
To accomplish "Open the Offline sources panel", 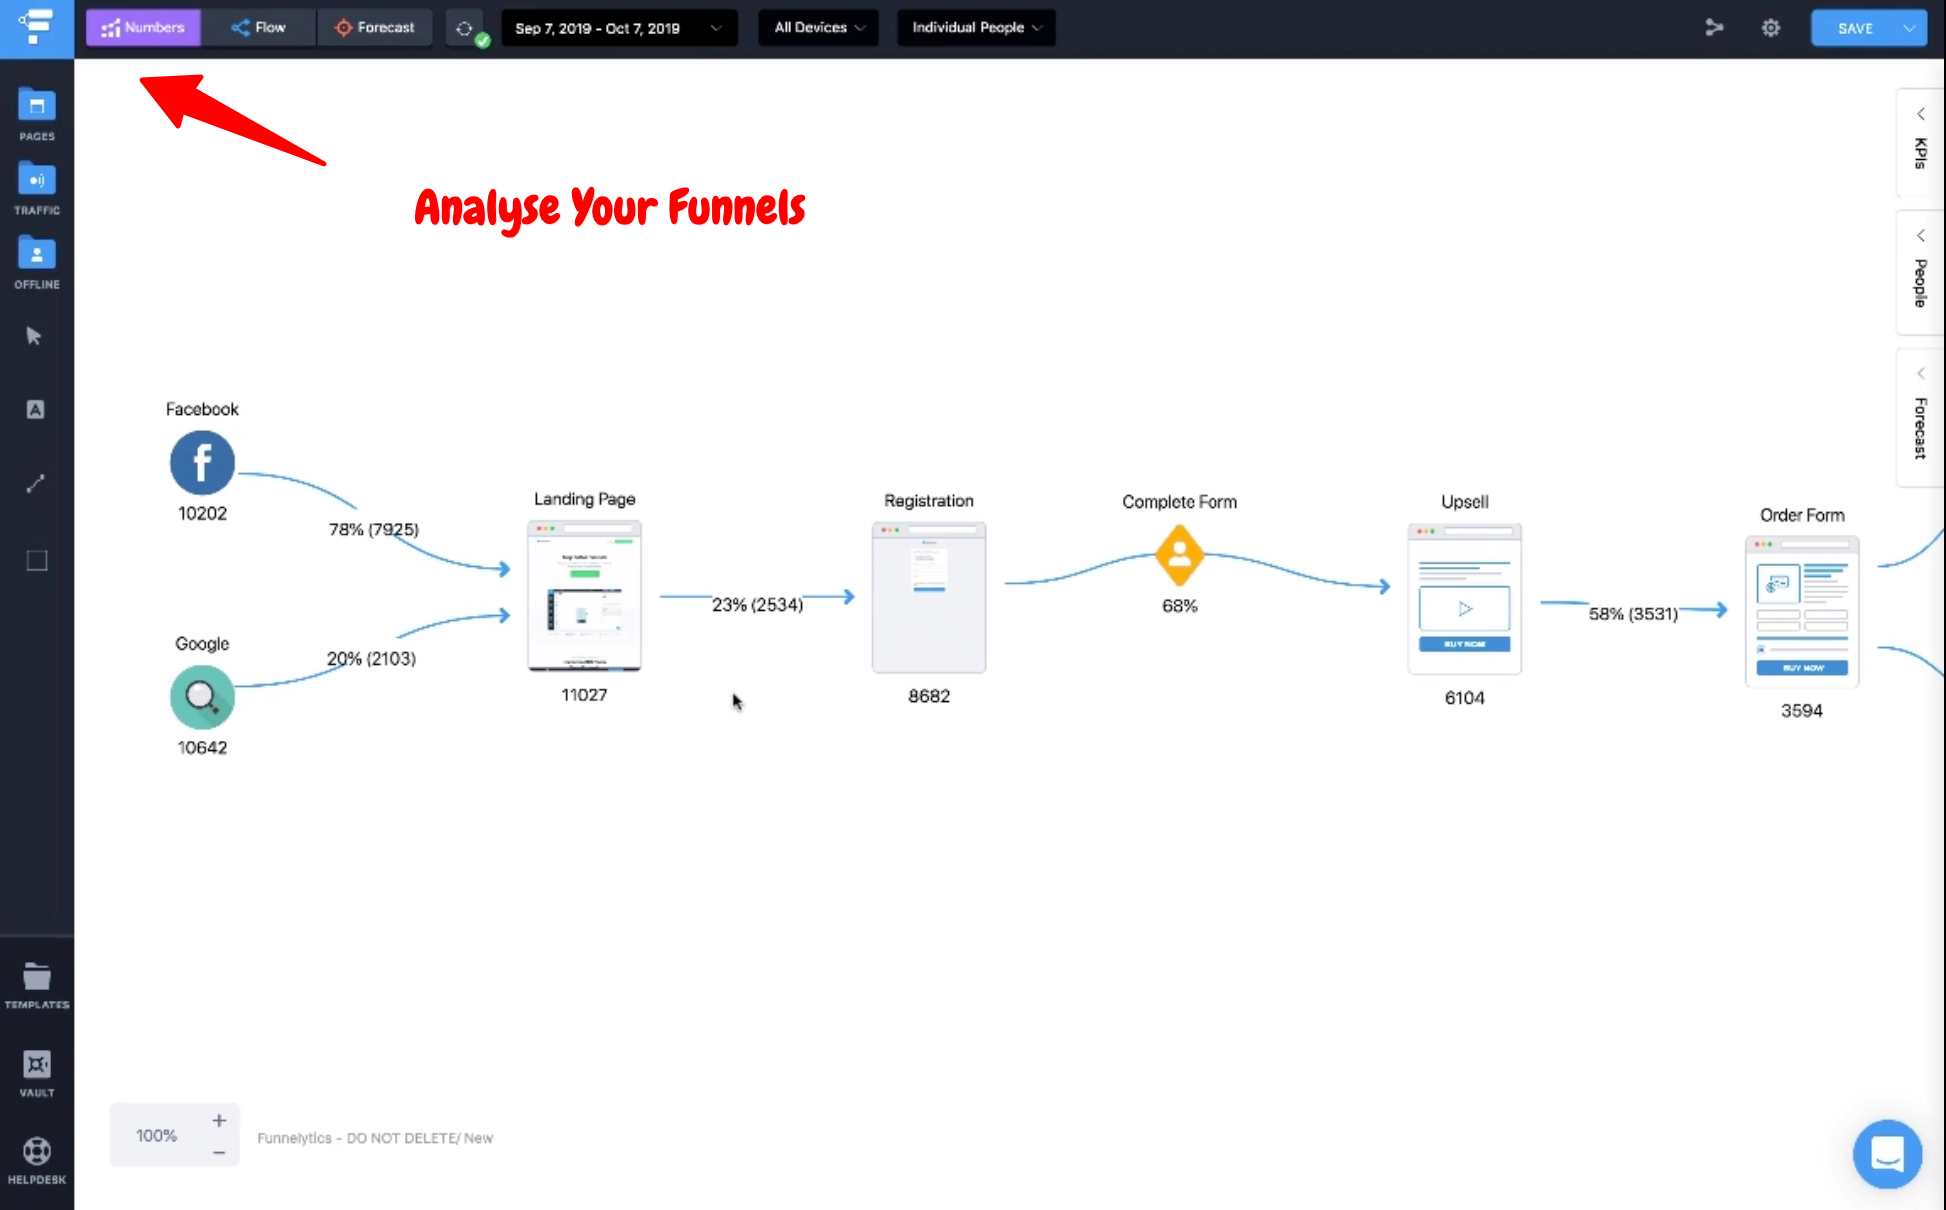I will [37, 255].
